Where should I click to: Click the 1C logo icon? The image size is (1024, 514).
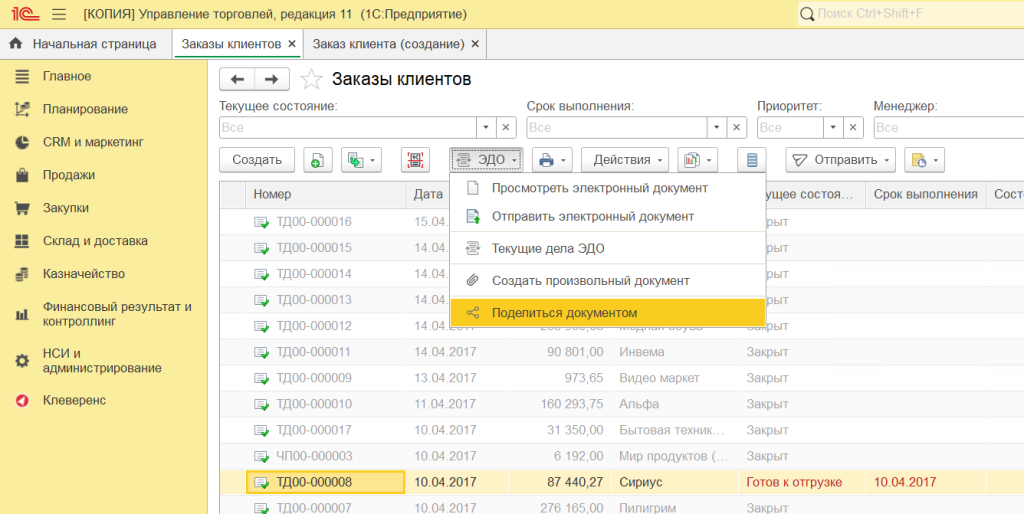[x=25, y=14]
